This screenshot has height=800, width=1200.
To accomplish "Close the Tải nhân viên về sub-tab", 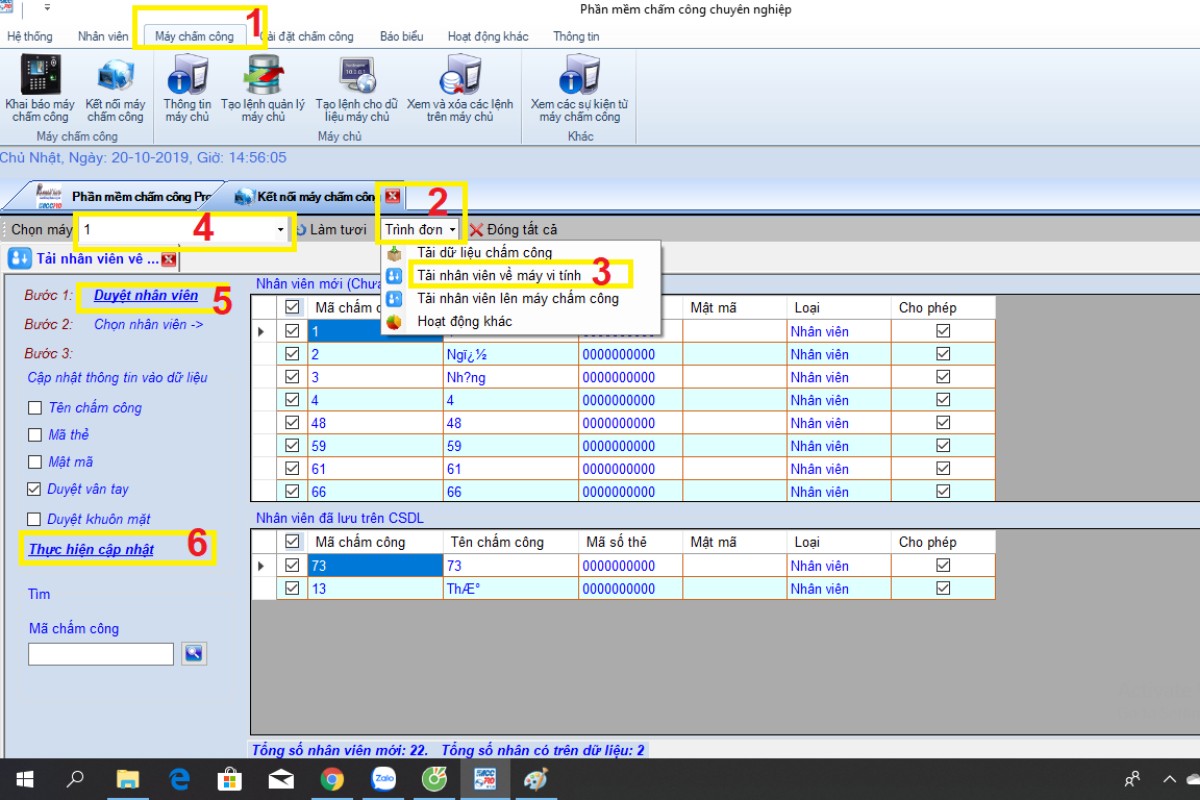I will (168, 260).
